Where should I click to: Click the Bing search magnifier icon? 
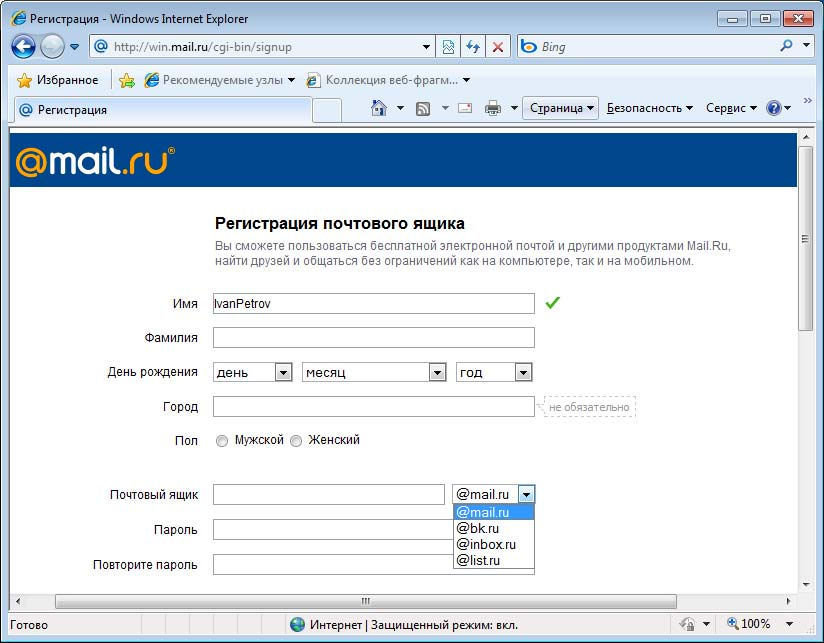785,45
